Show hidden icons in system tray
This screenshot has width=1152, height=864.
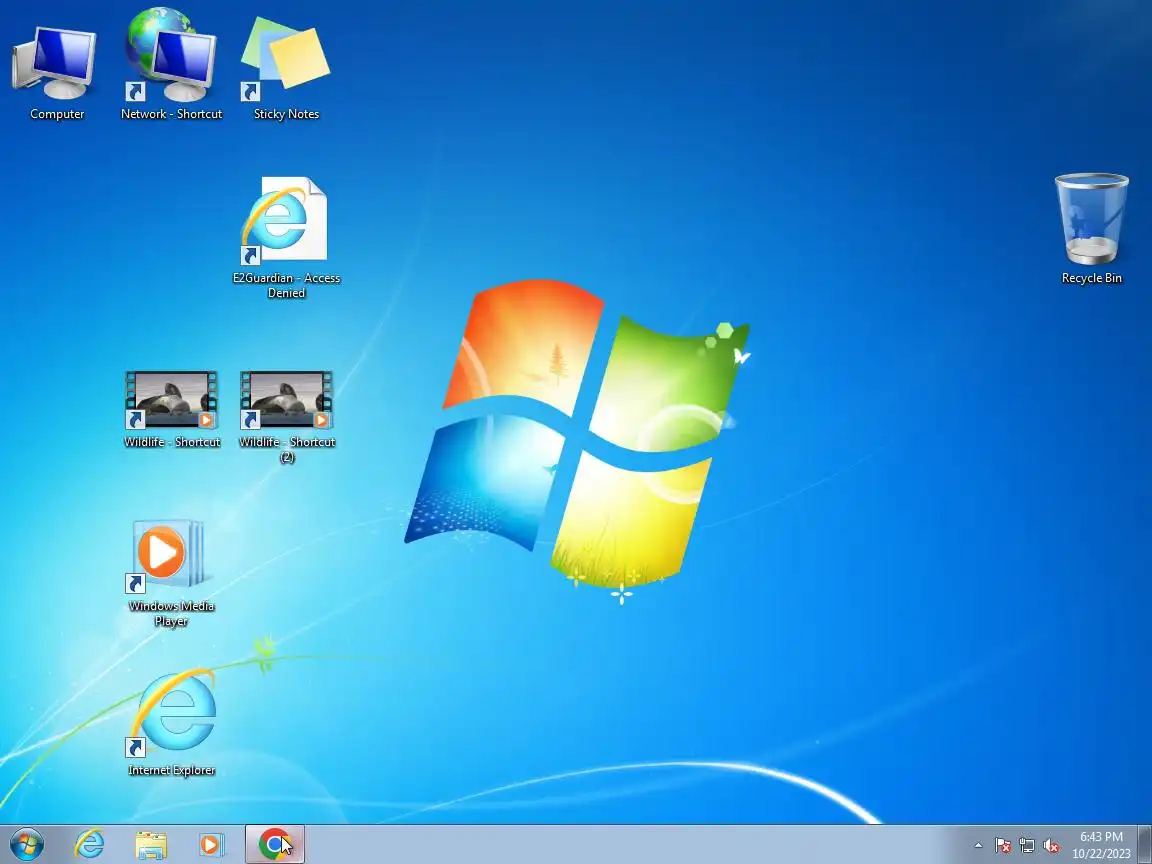[x=978, y=846]
